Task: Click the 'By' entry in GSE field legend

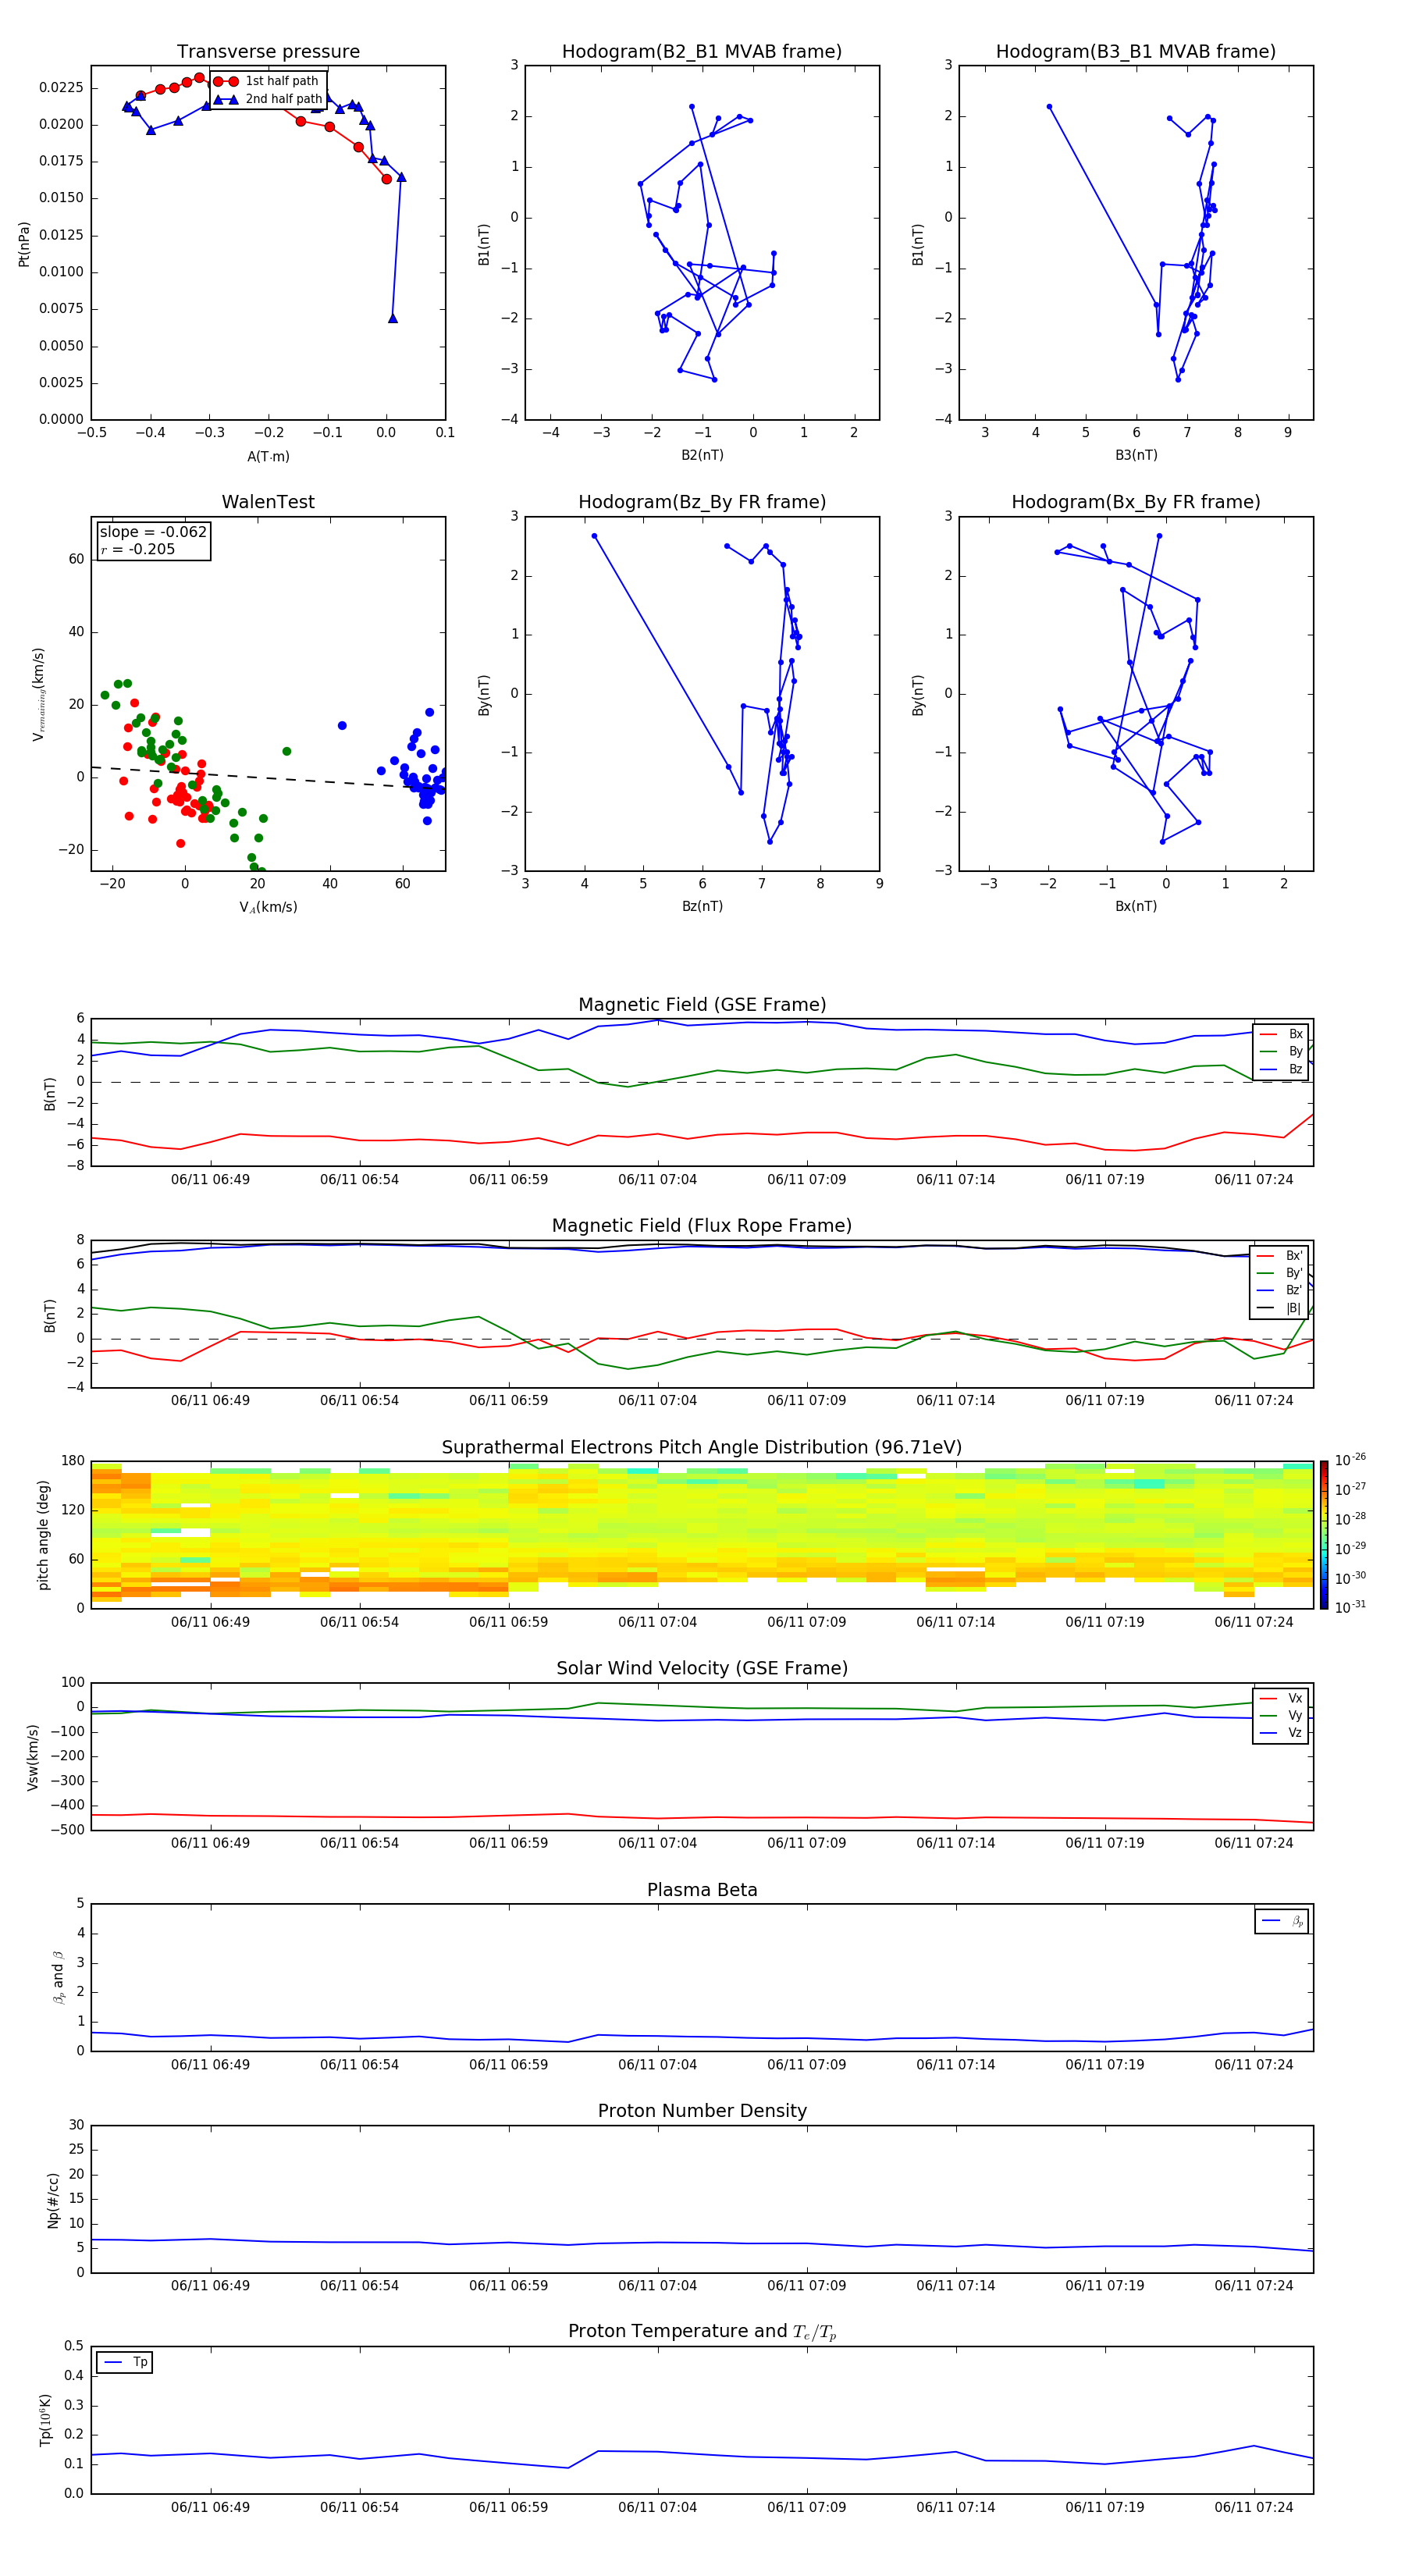Action: tap(1281, 1051)
